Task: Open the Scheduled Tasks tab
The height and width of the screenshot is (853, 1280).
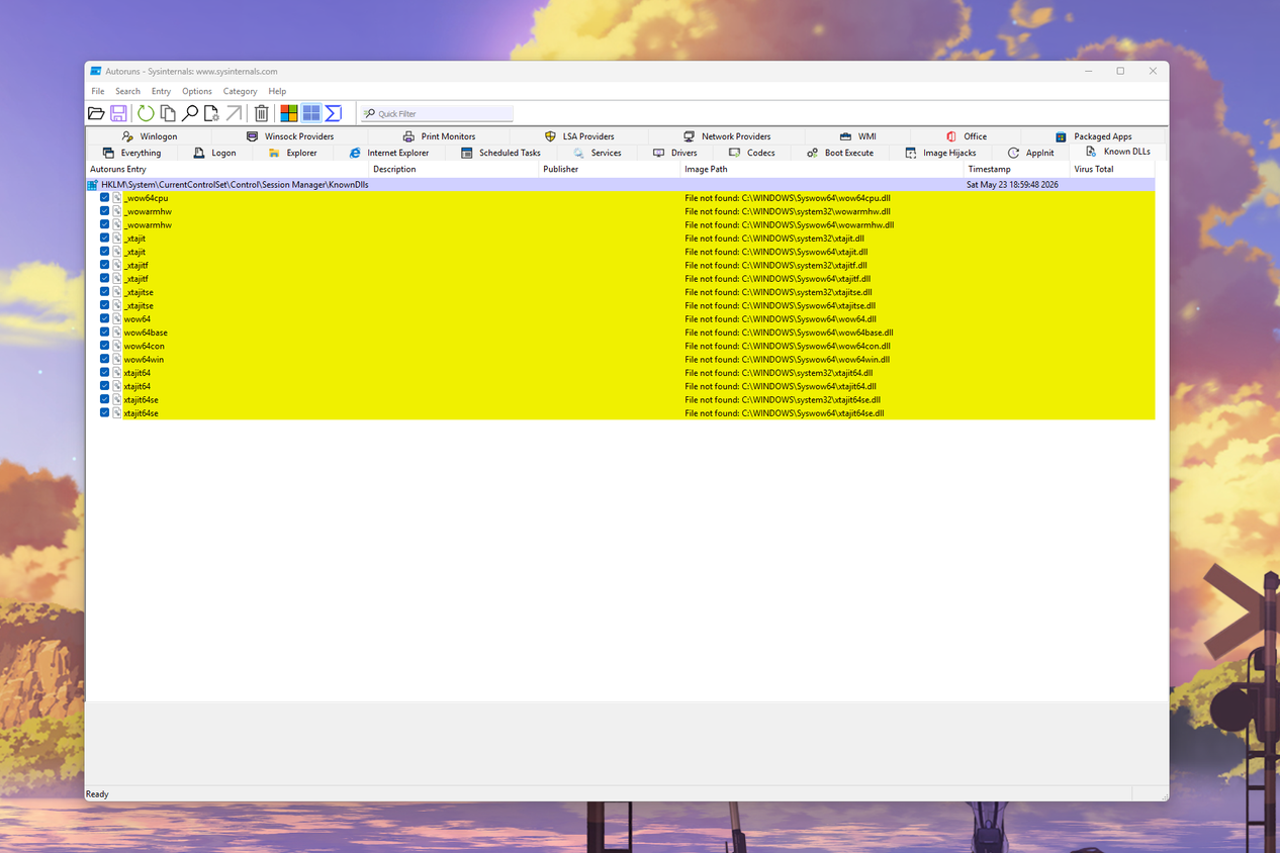Action: point(501,153)
